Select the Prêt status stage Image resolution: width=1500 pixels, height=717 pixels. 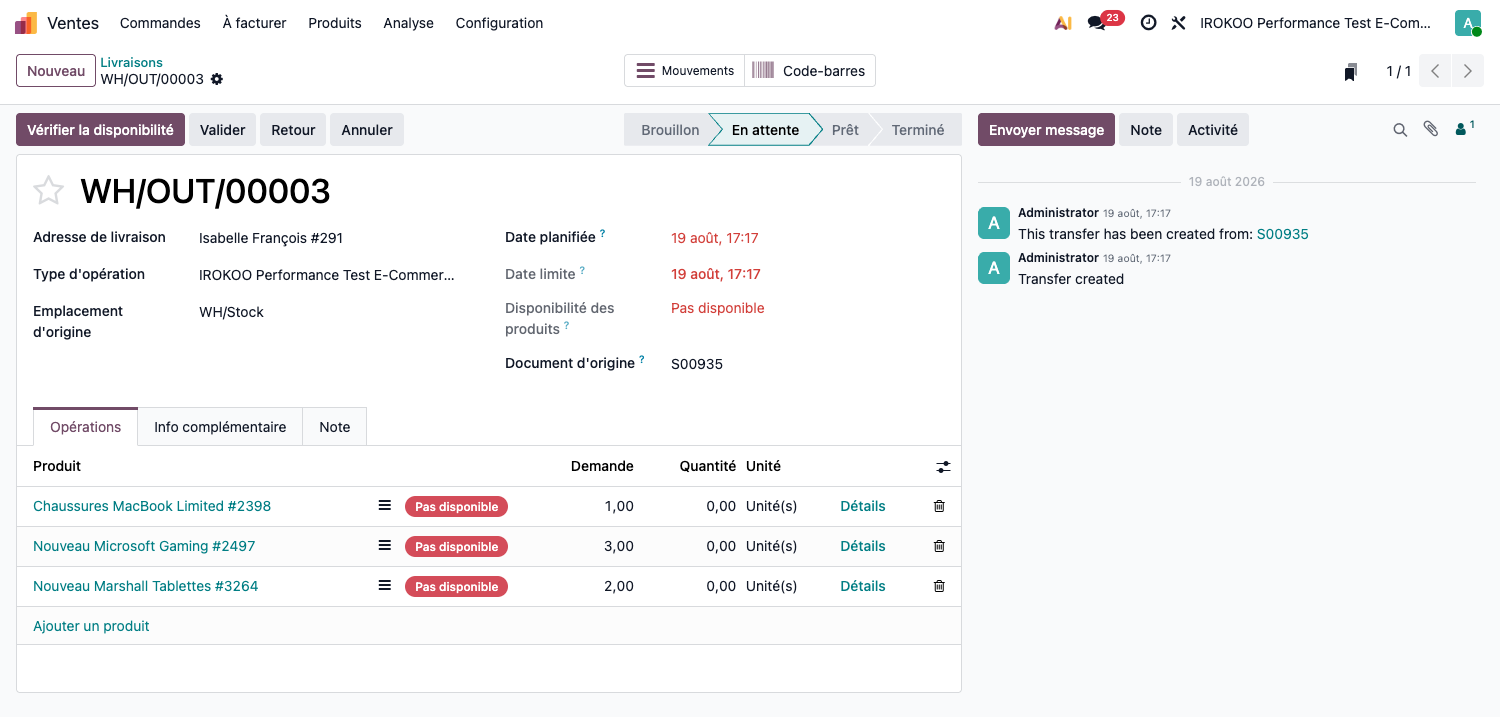[x=845, y=130]
